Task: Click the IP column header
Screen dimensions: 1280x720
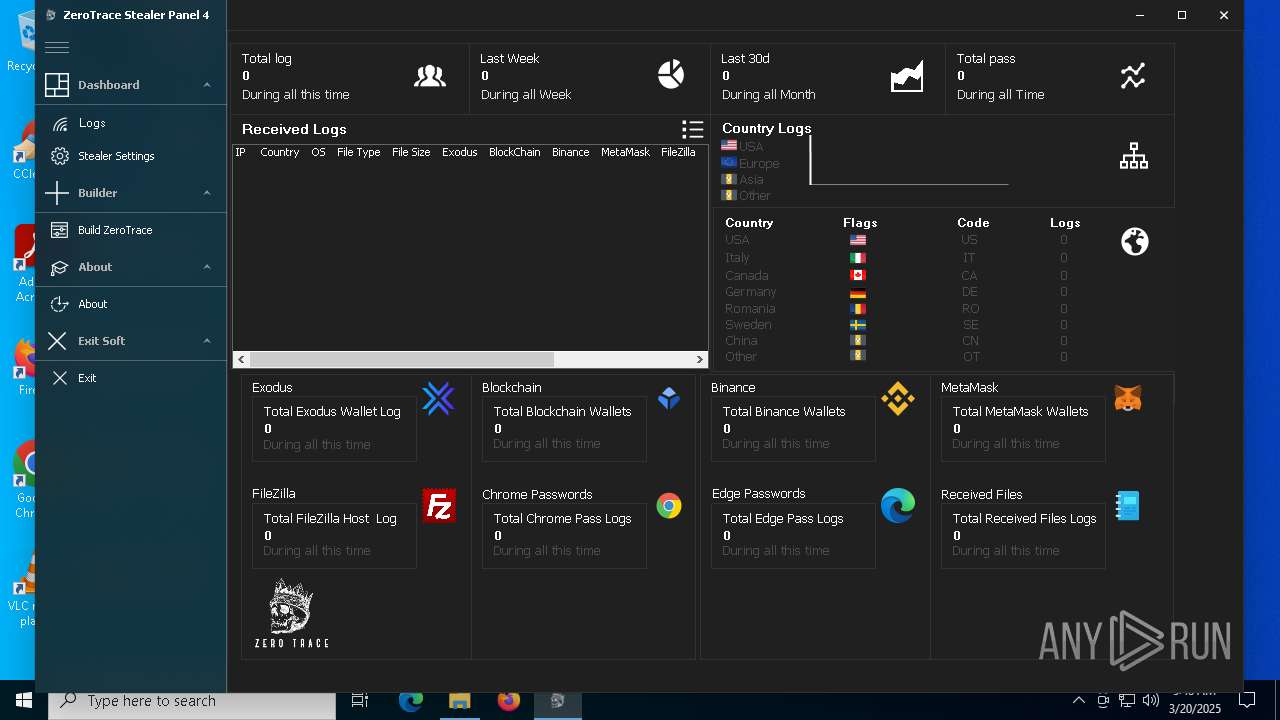Action: (x=241, y=153)
